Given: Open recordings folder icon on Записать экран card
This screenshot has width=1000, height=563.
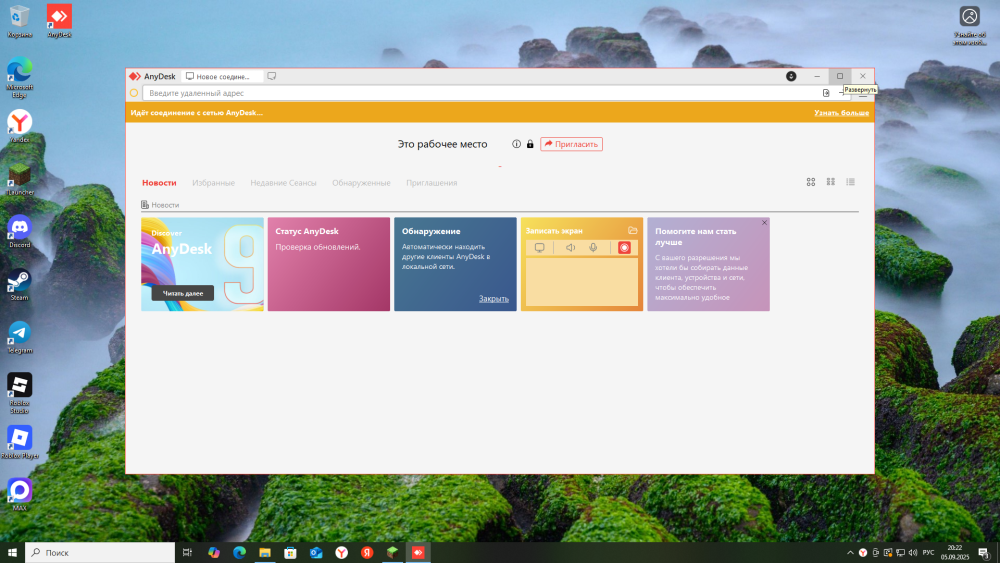Looking at the screenshot, I should (633, 230).
